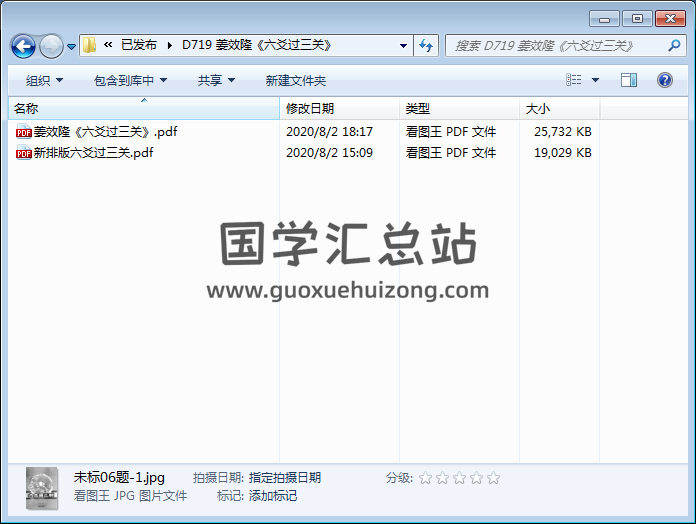The height and width of the screenshot is (524, 696).
Task: Set rating to two stars
Action: click(x=442, y=478)
